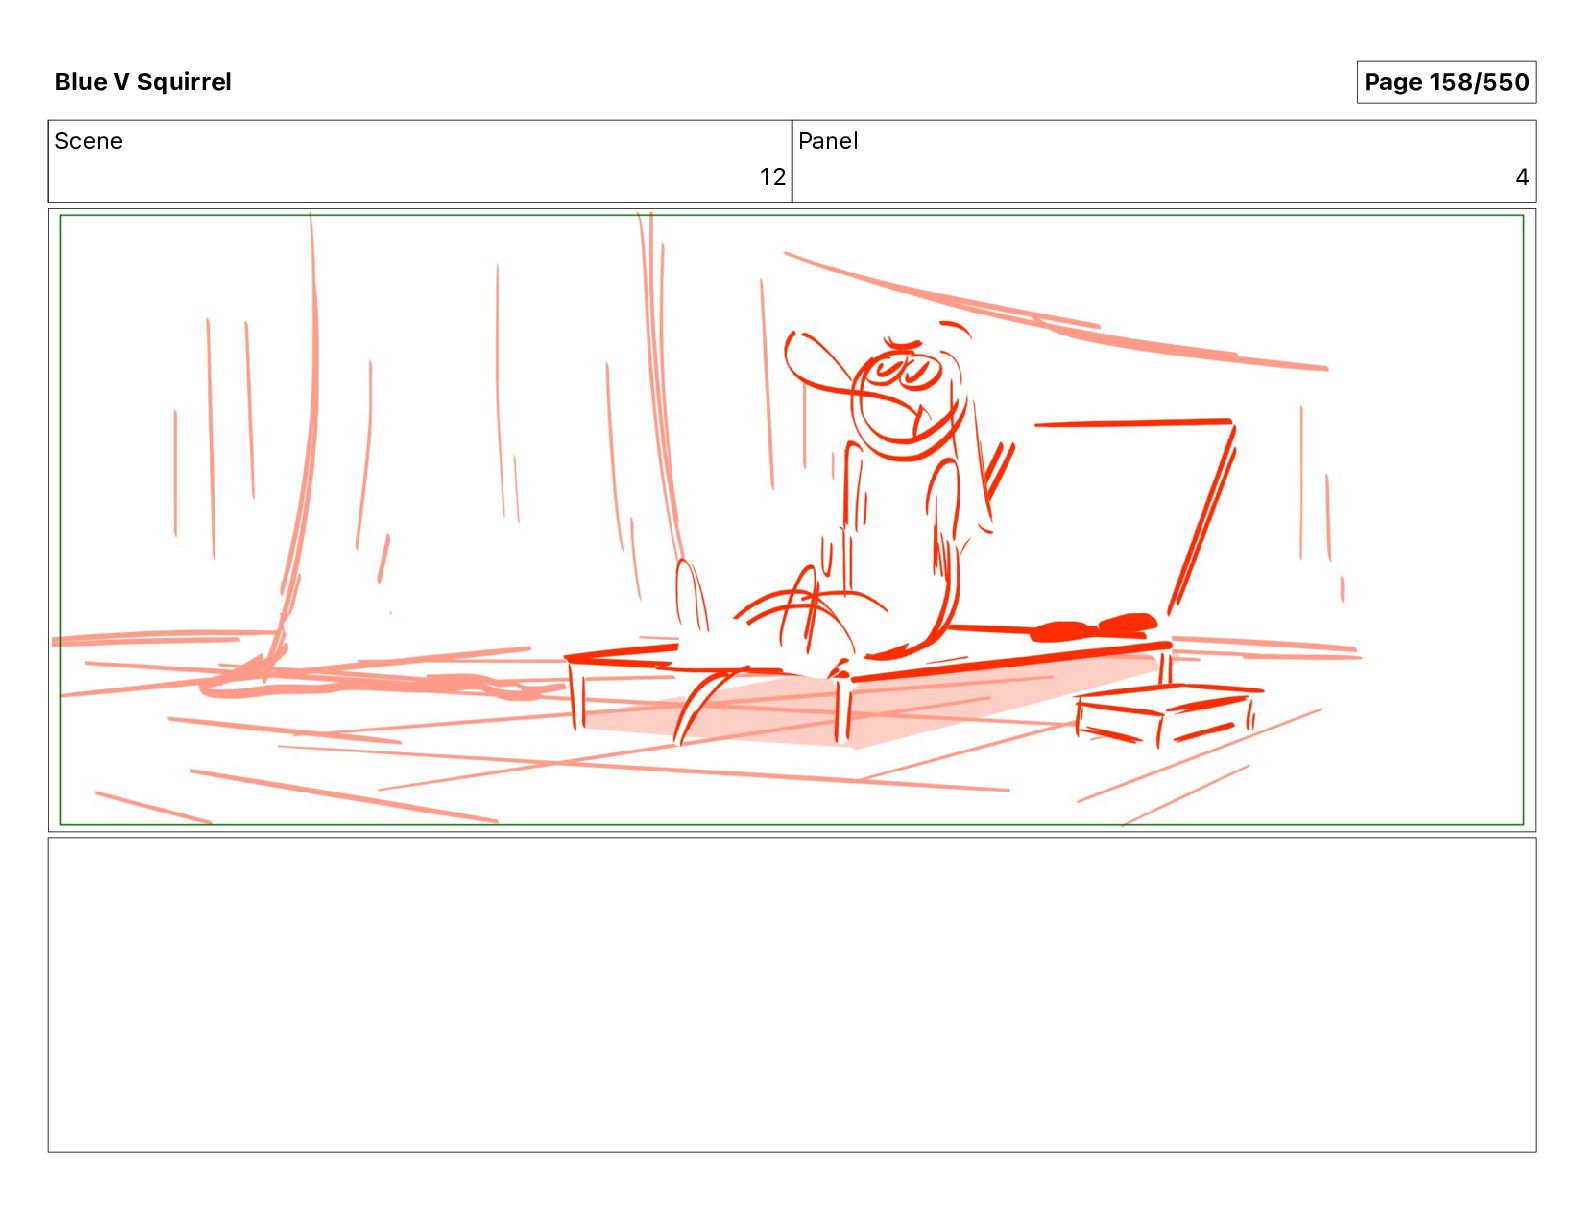Image resolution: width=1584 pixels, height=1224 pixels.
Task: Click the 'Panel' label
Action: coord(828,141)
